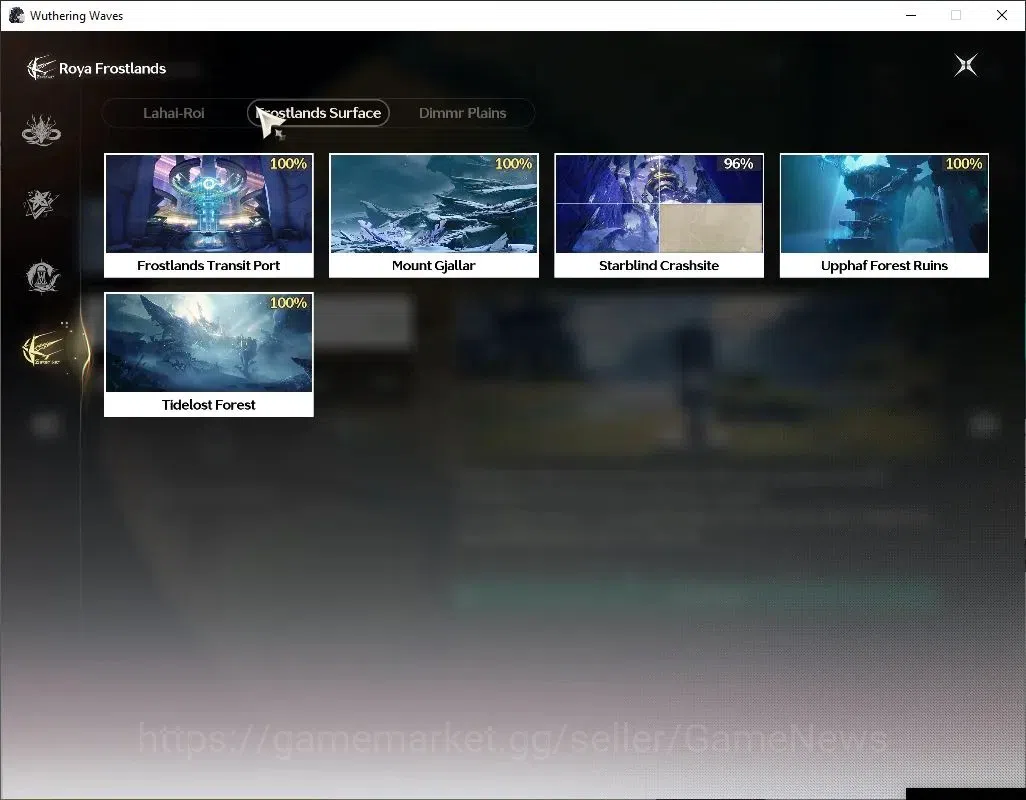Select the third region emblem in sidebar

pyautogui.click(x=43, y=277)
